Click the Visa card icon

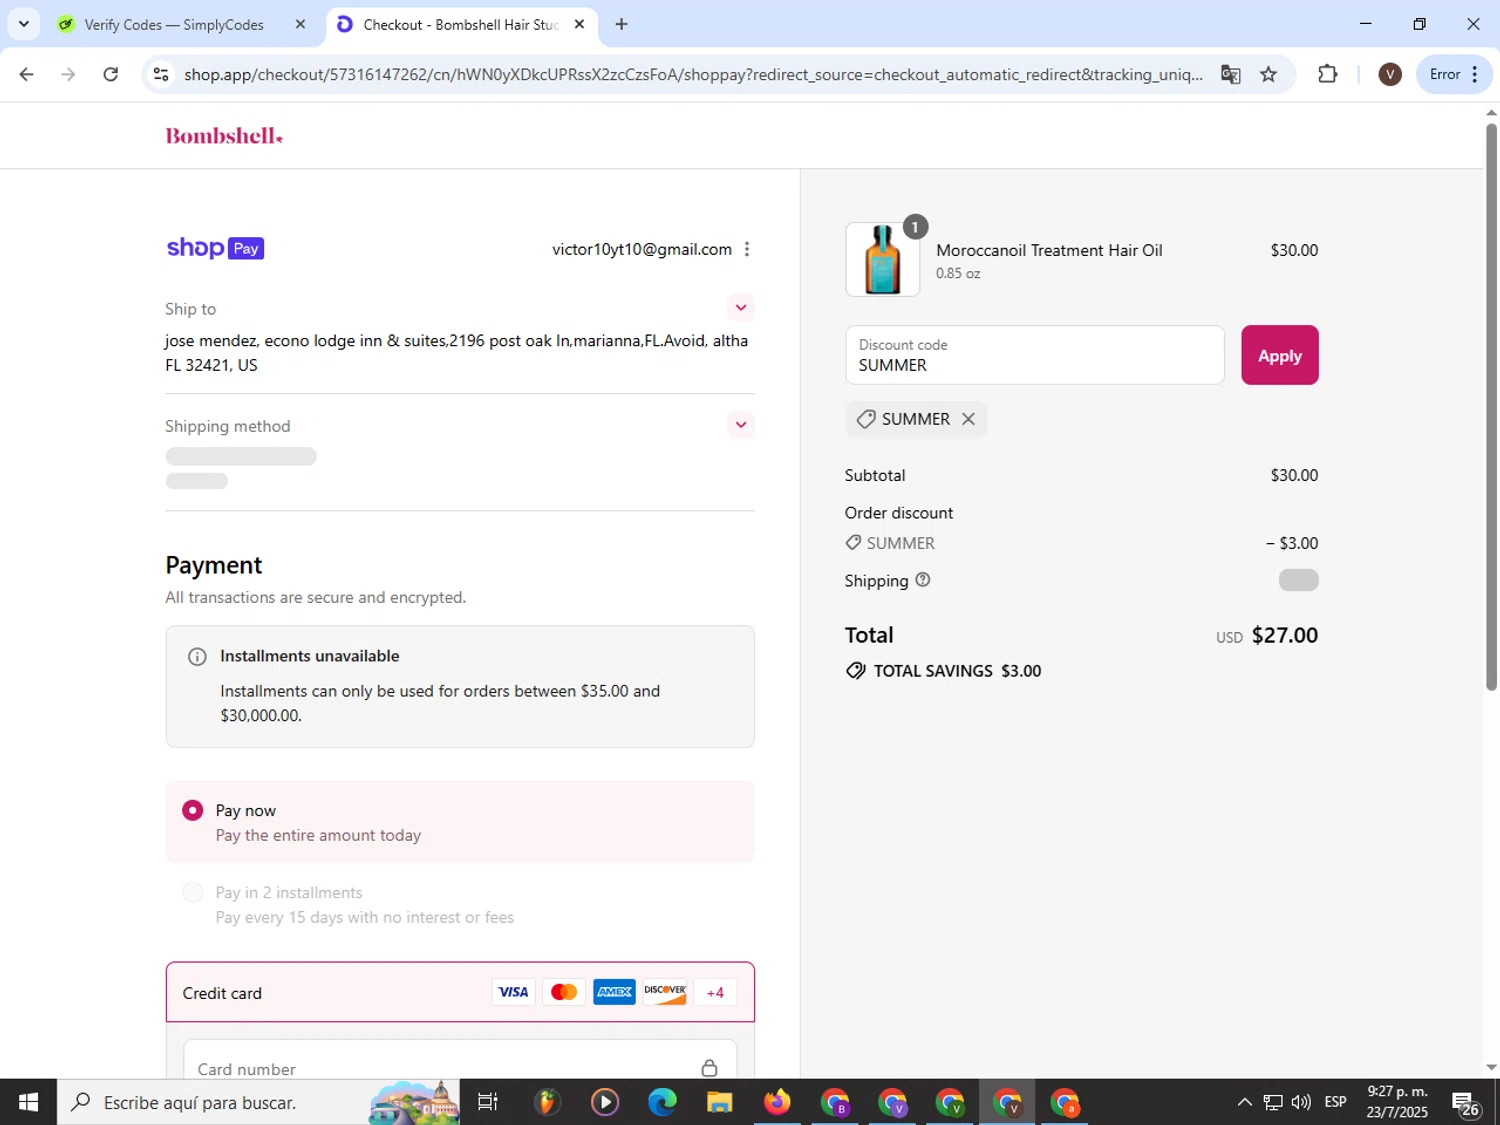click(513, 992)
